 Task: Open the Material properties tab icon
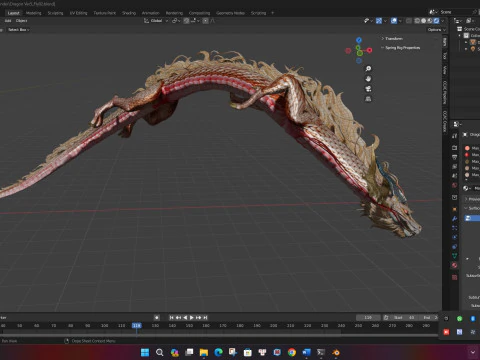tap(454, 265)
